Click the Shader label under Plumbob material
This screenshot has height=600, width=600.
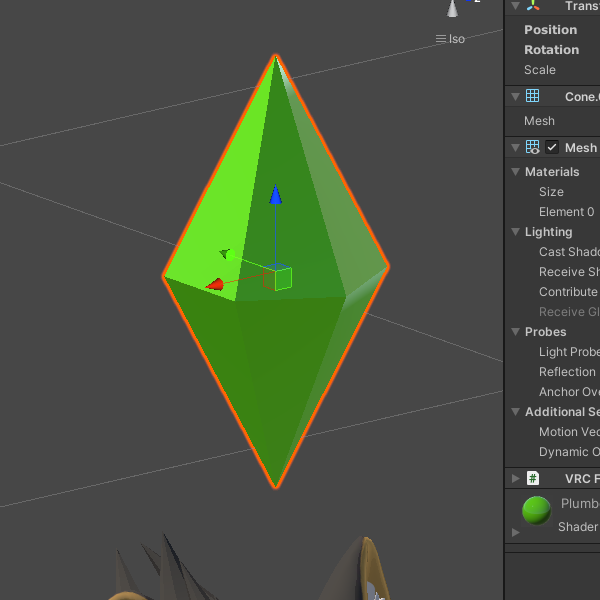tap(578, 527)
